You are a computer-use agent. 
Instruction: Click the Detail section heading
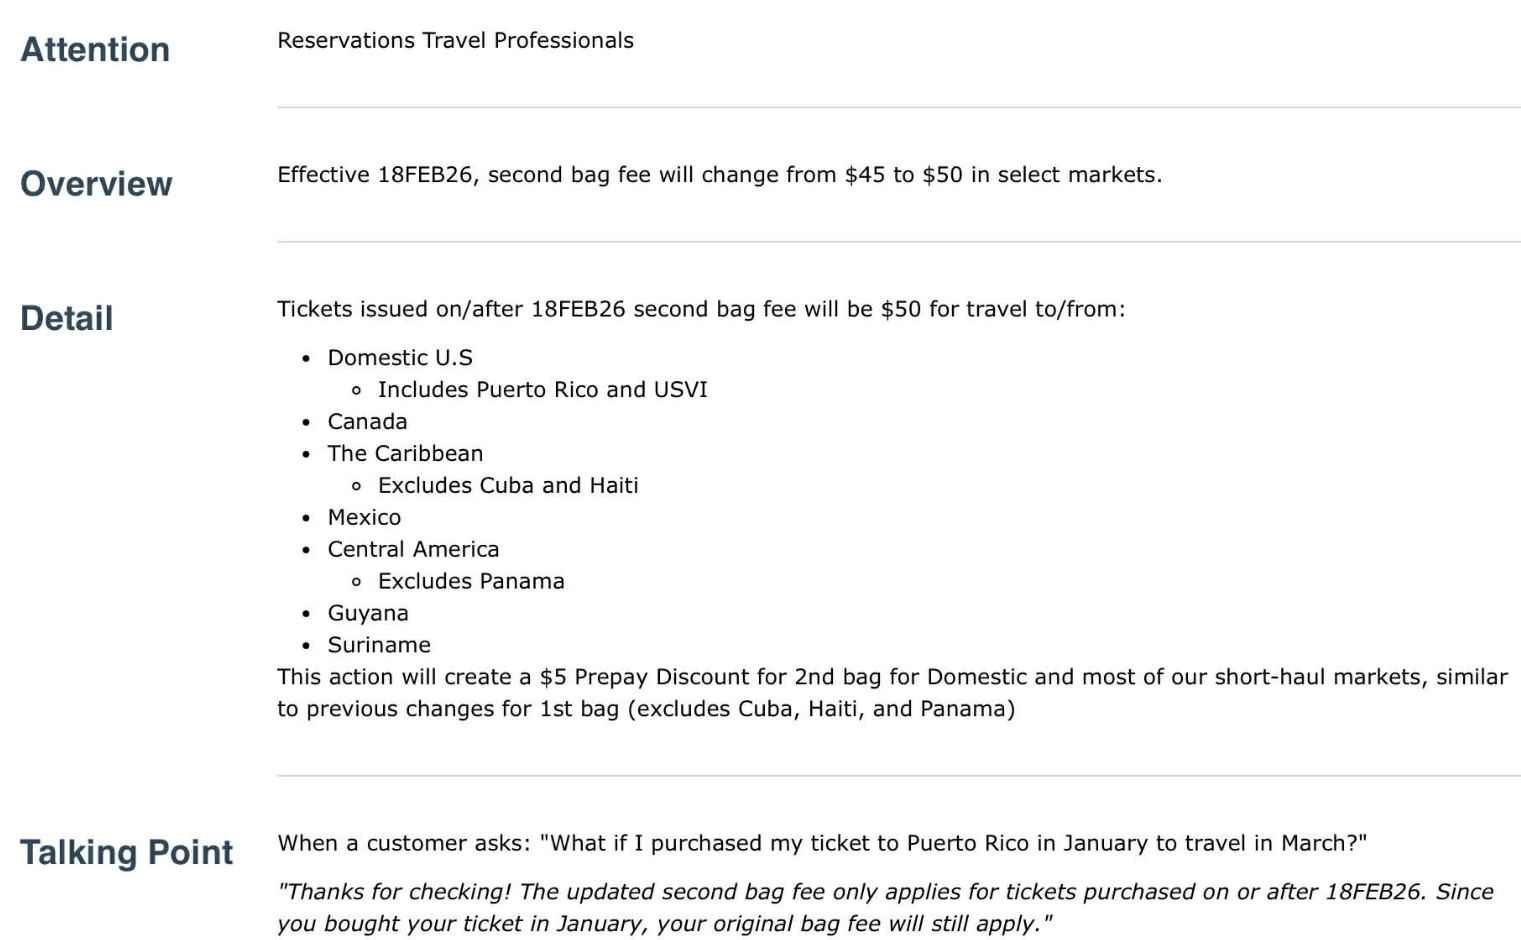click(x=67, y=318)
